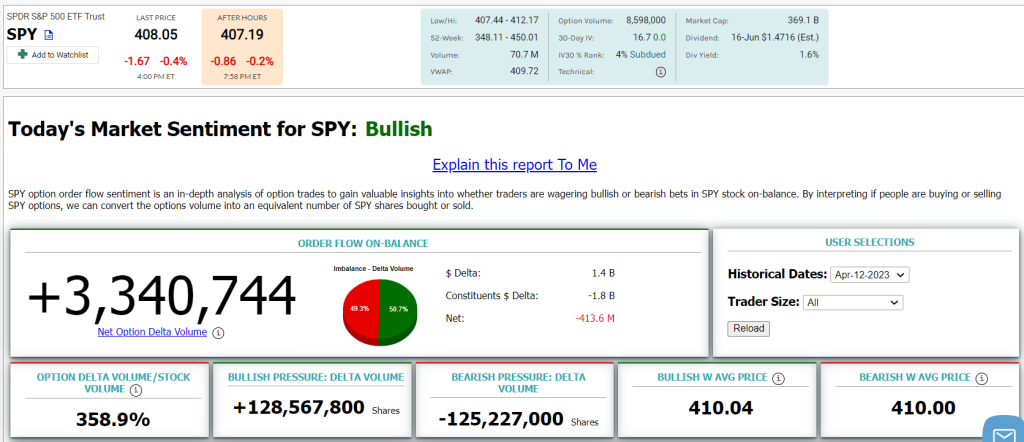This screenshot has width=1024, height=442.
Task: Click the Reload button
Action: pos(748,328)
